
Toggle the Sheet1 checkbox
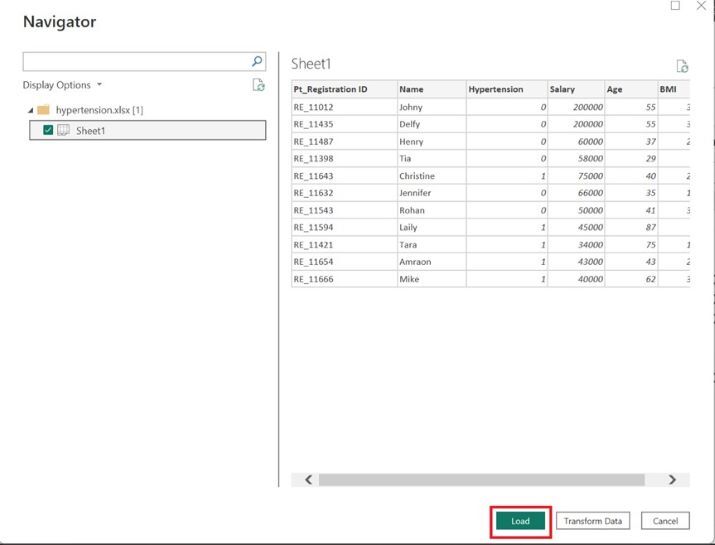tap(48, 130)
